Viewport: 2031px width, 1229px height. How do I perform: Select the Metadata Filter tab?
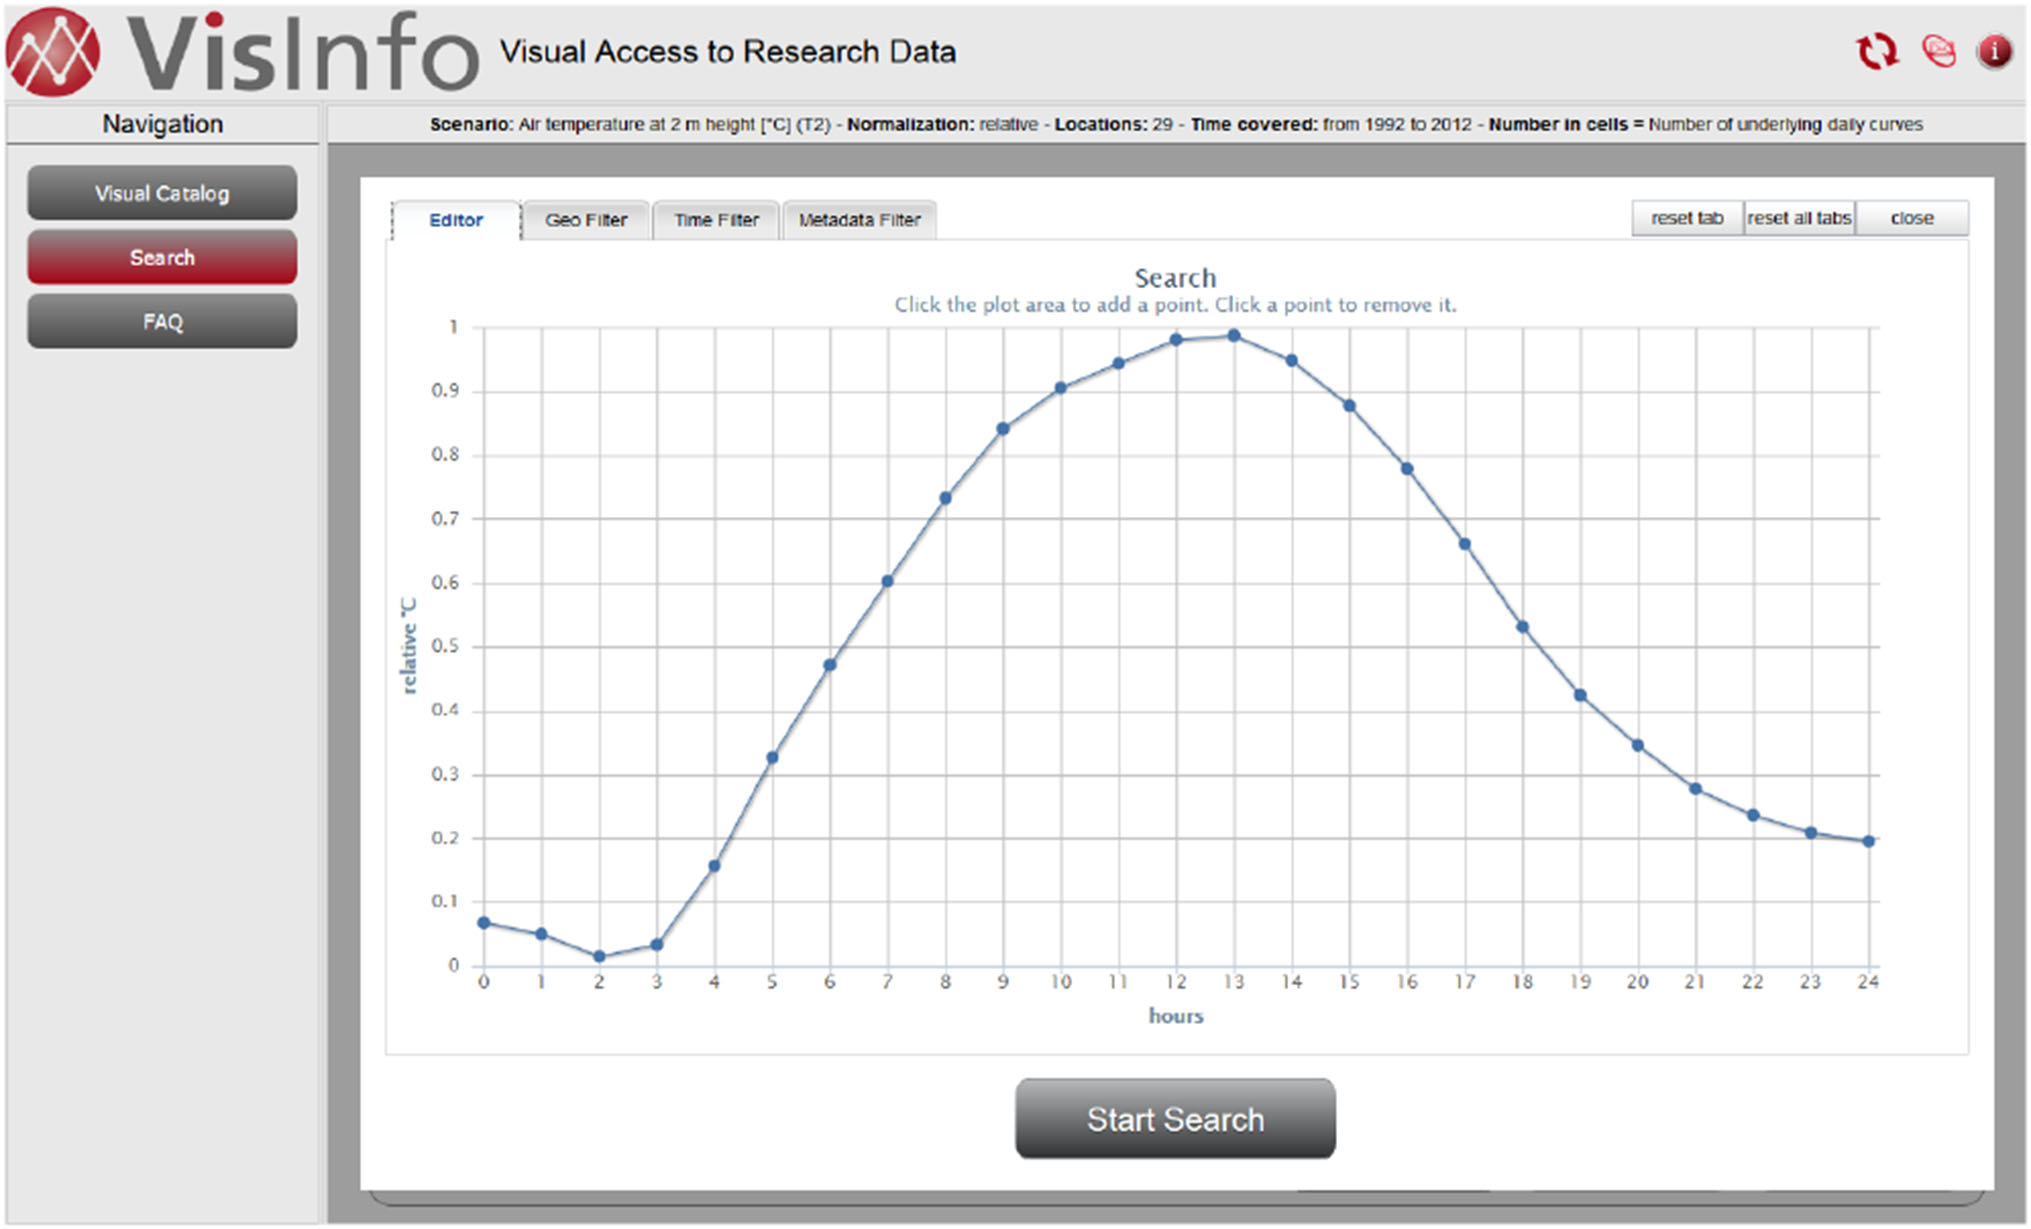859,220
